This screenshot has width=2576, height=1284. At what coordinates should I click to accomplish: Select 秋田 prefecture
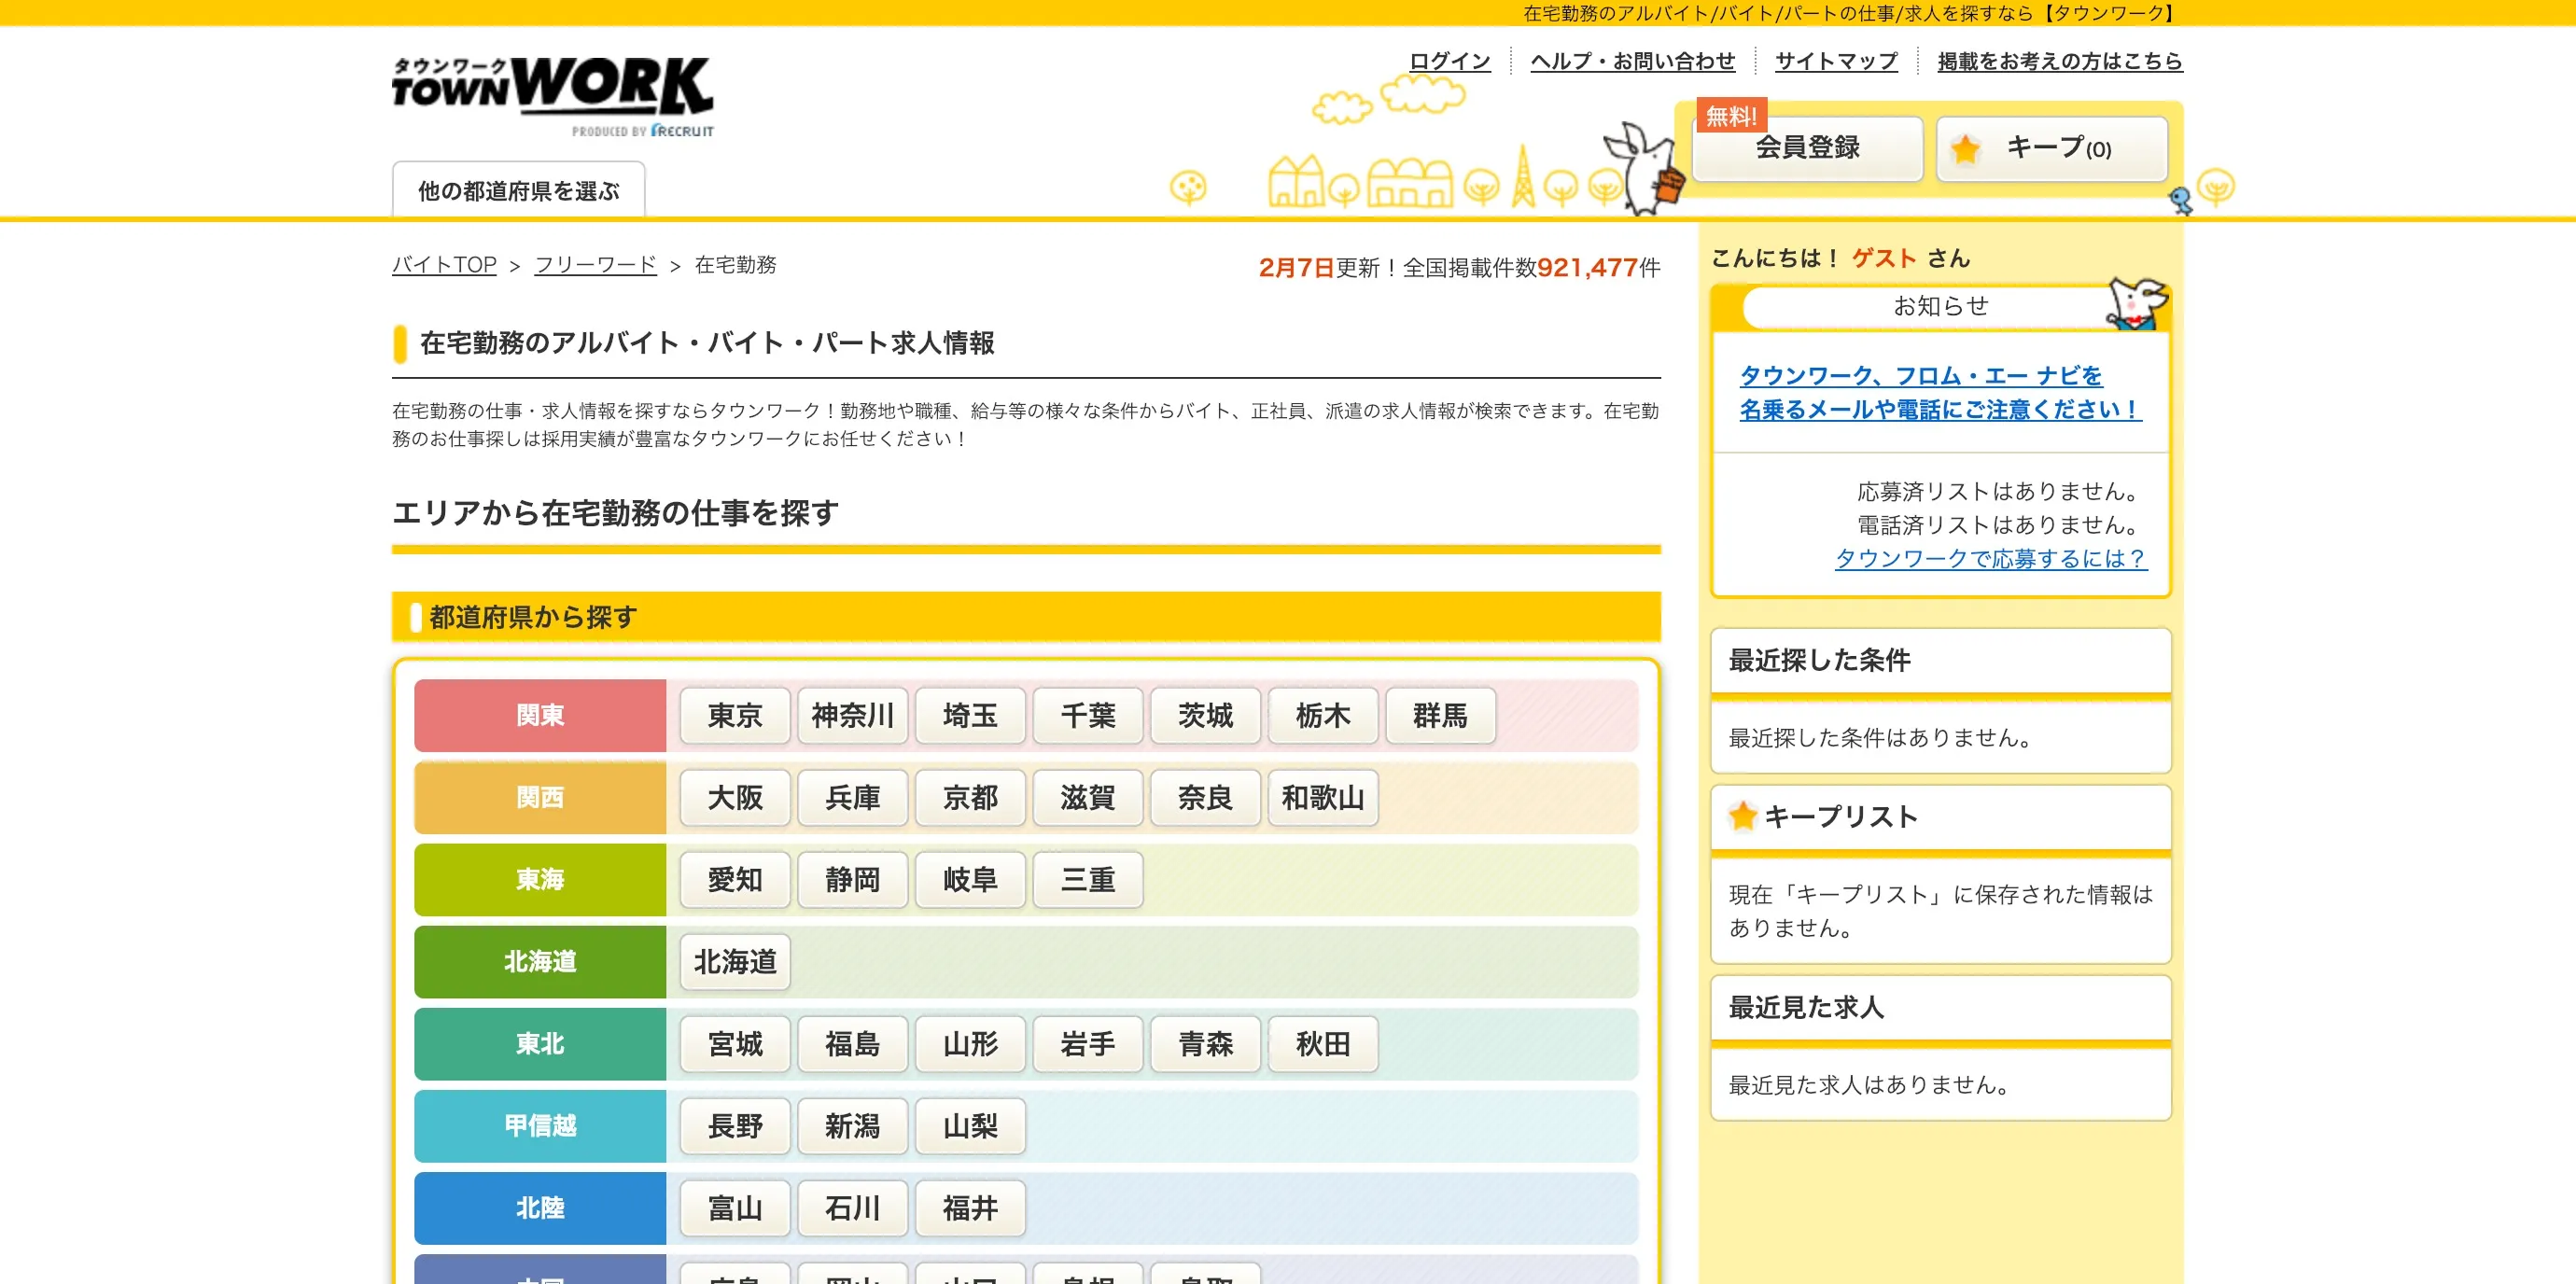point(1323,1043)
